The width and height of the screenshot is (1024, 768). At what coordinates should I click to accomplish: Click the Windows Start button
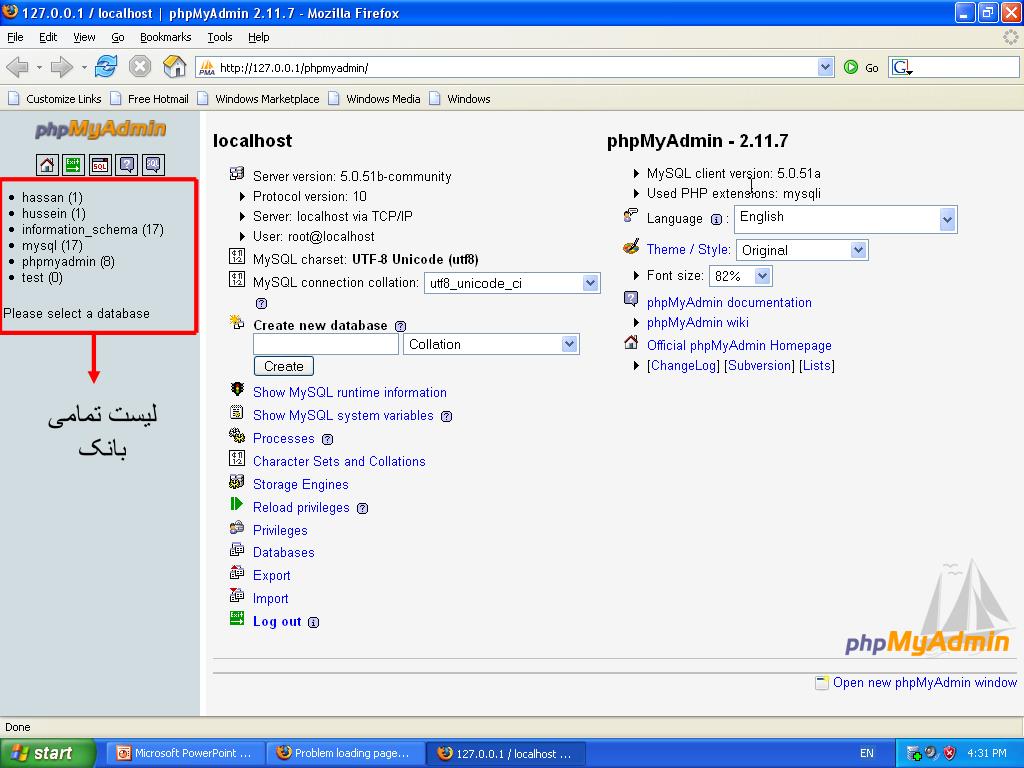48,753
